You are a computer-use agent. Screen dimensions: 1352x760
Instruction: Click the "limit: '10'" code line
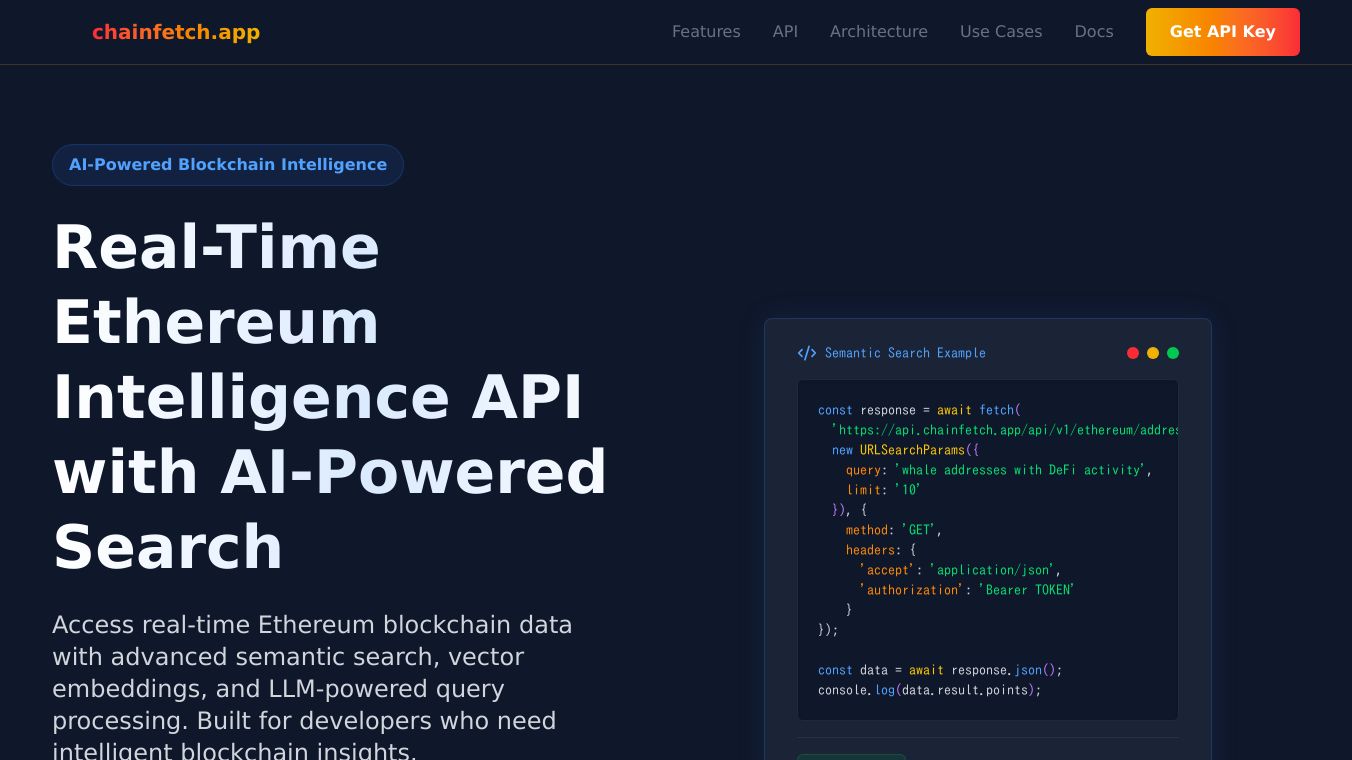[x=883, y=490]
